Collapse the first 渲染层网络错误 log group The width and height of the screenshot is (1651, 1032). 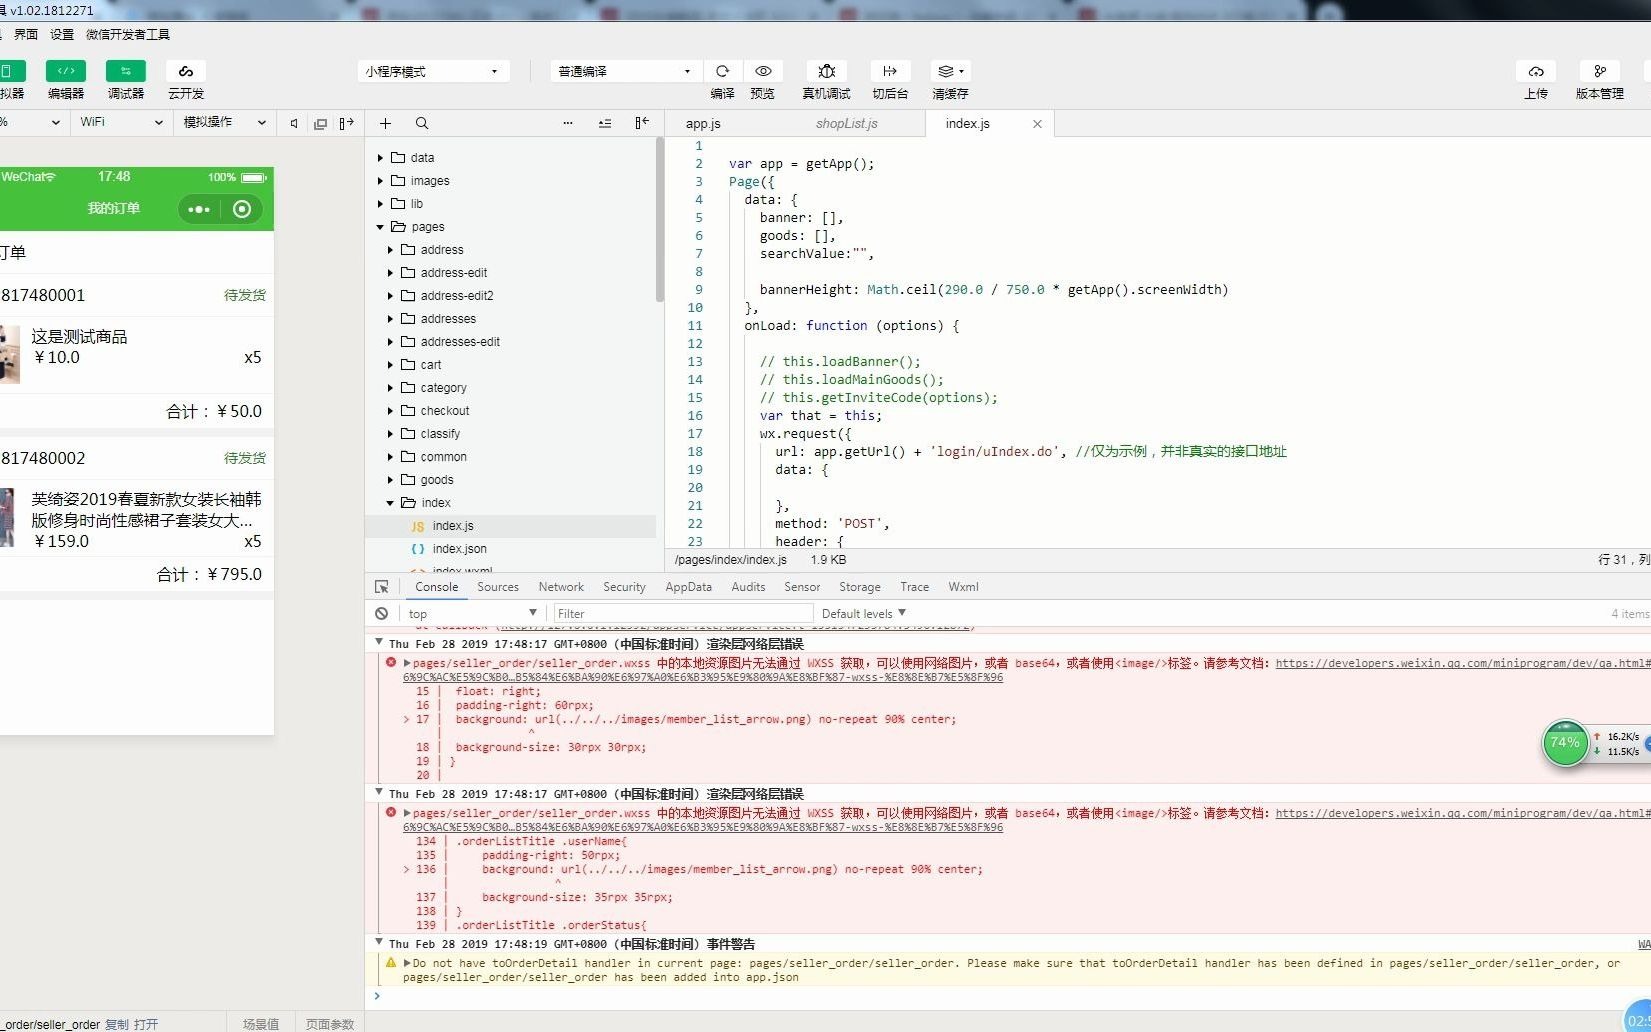click(379, 642)
